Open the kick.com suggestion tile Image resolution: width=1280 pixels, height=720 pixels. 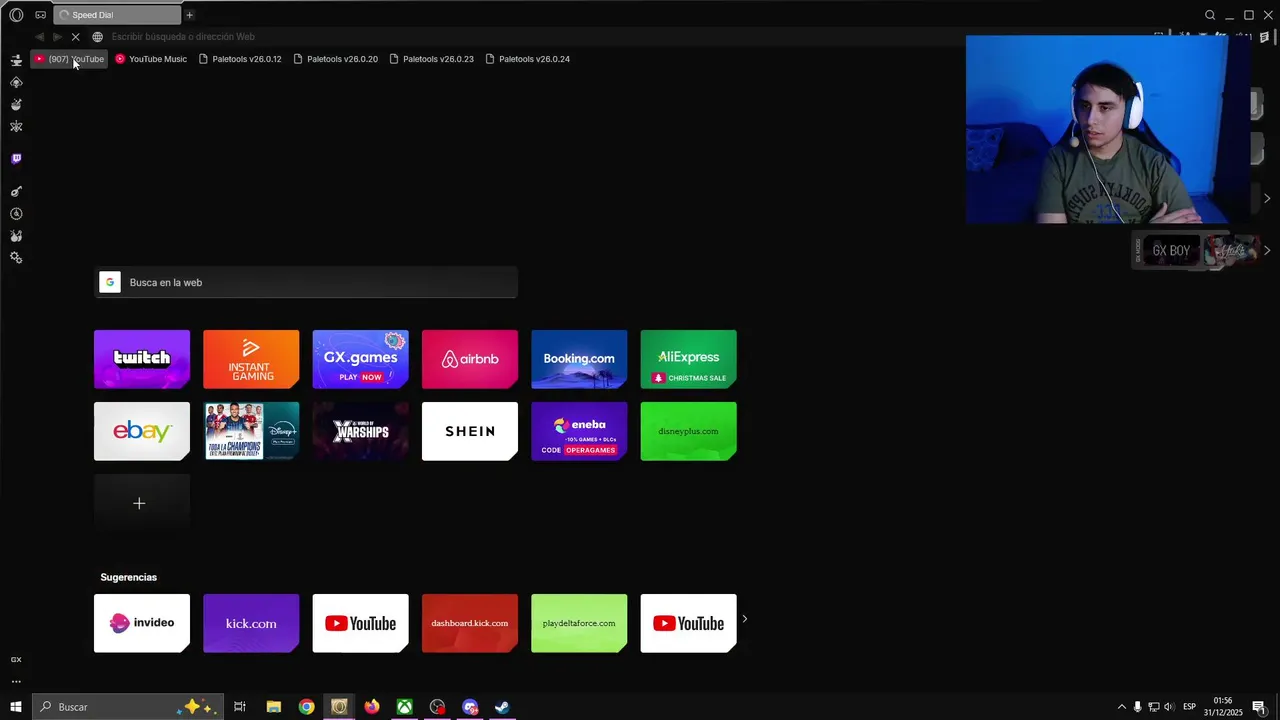click(251, 623)
